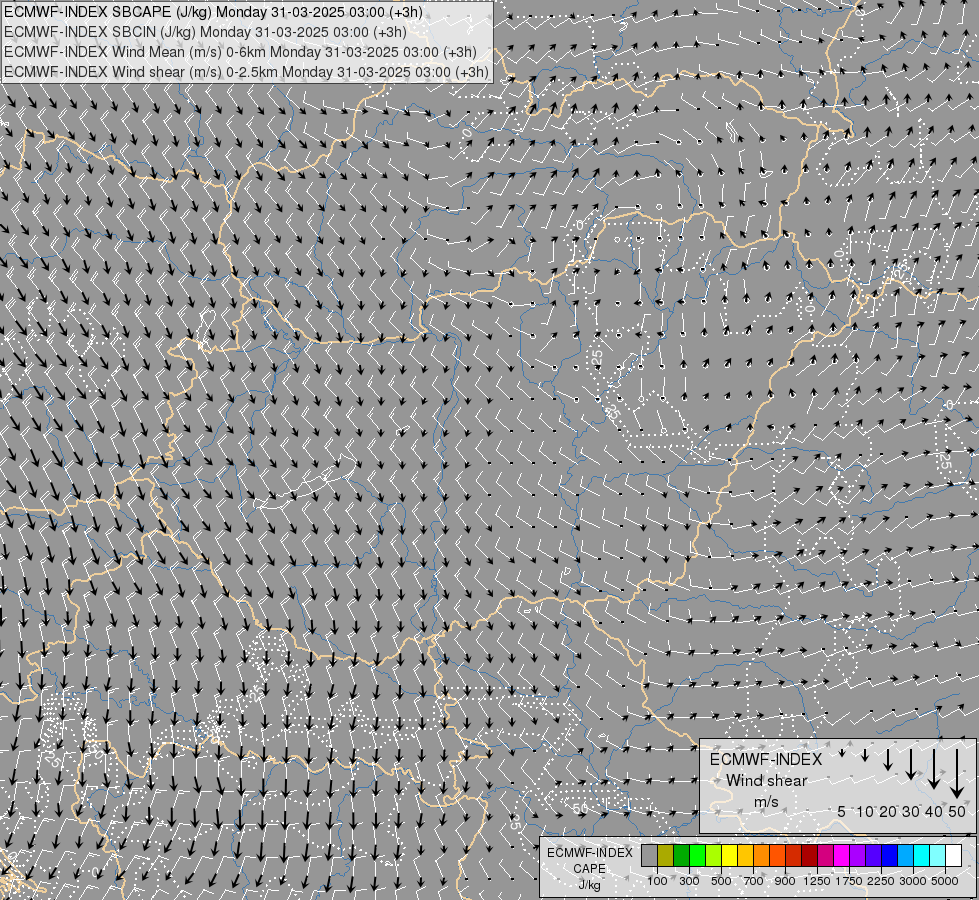The width and height of the screenshot is (979, 900).
Task: Pick the bright green CAPE swatch
Action: tap(697, 856)
